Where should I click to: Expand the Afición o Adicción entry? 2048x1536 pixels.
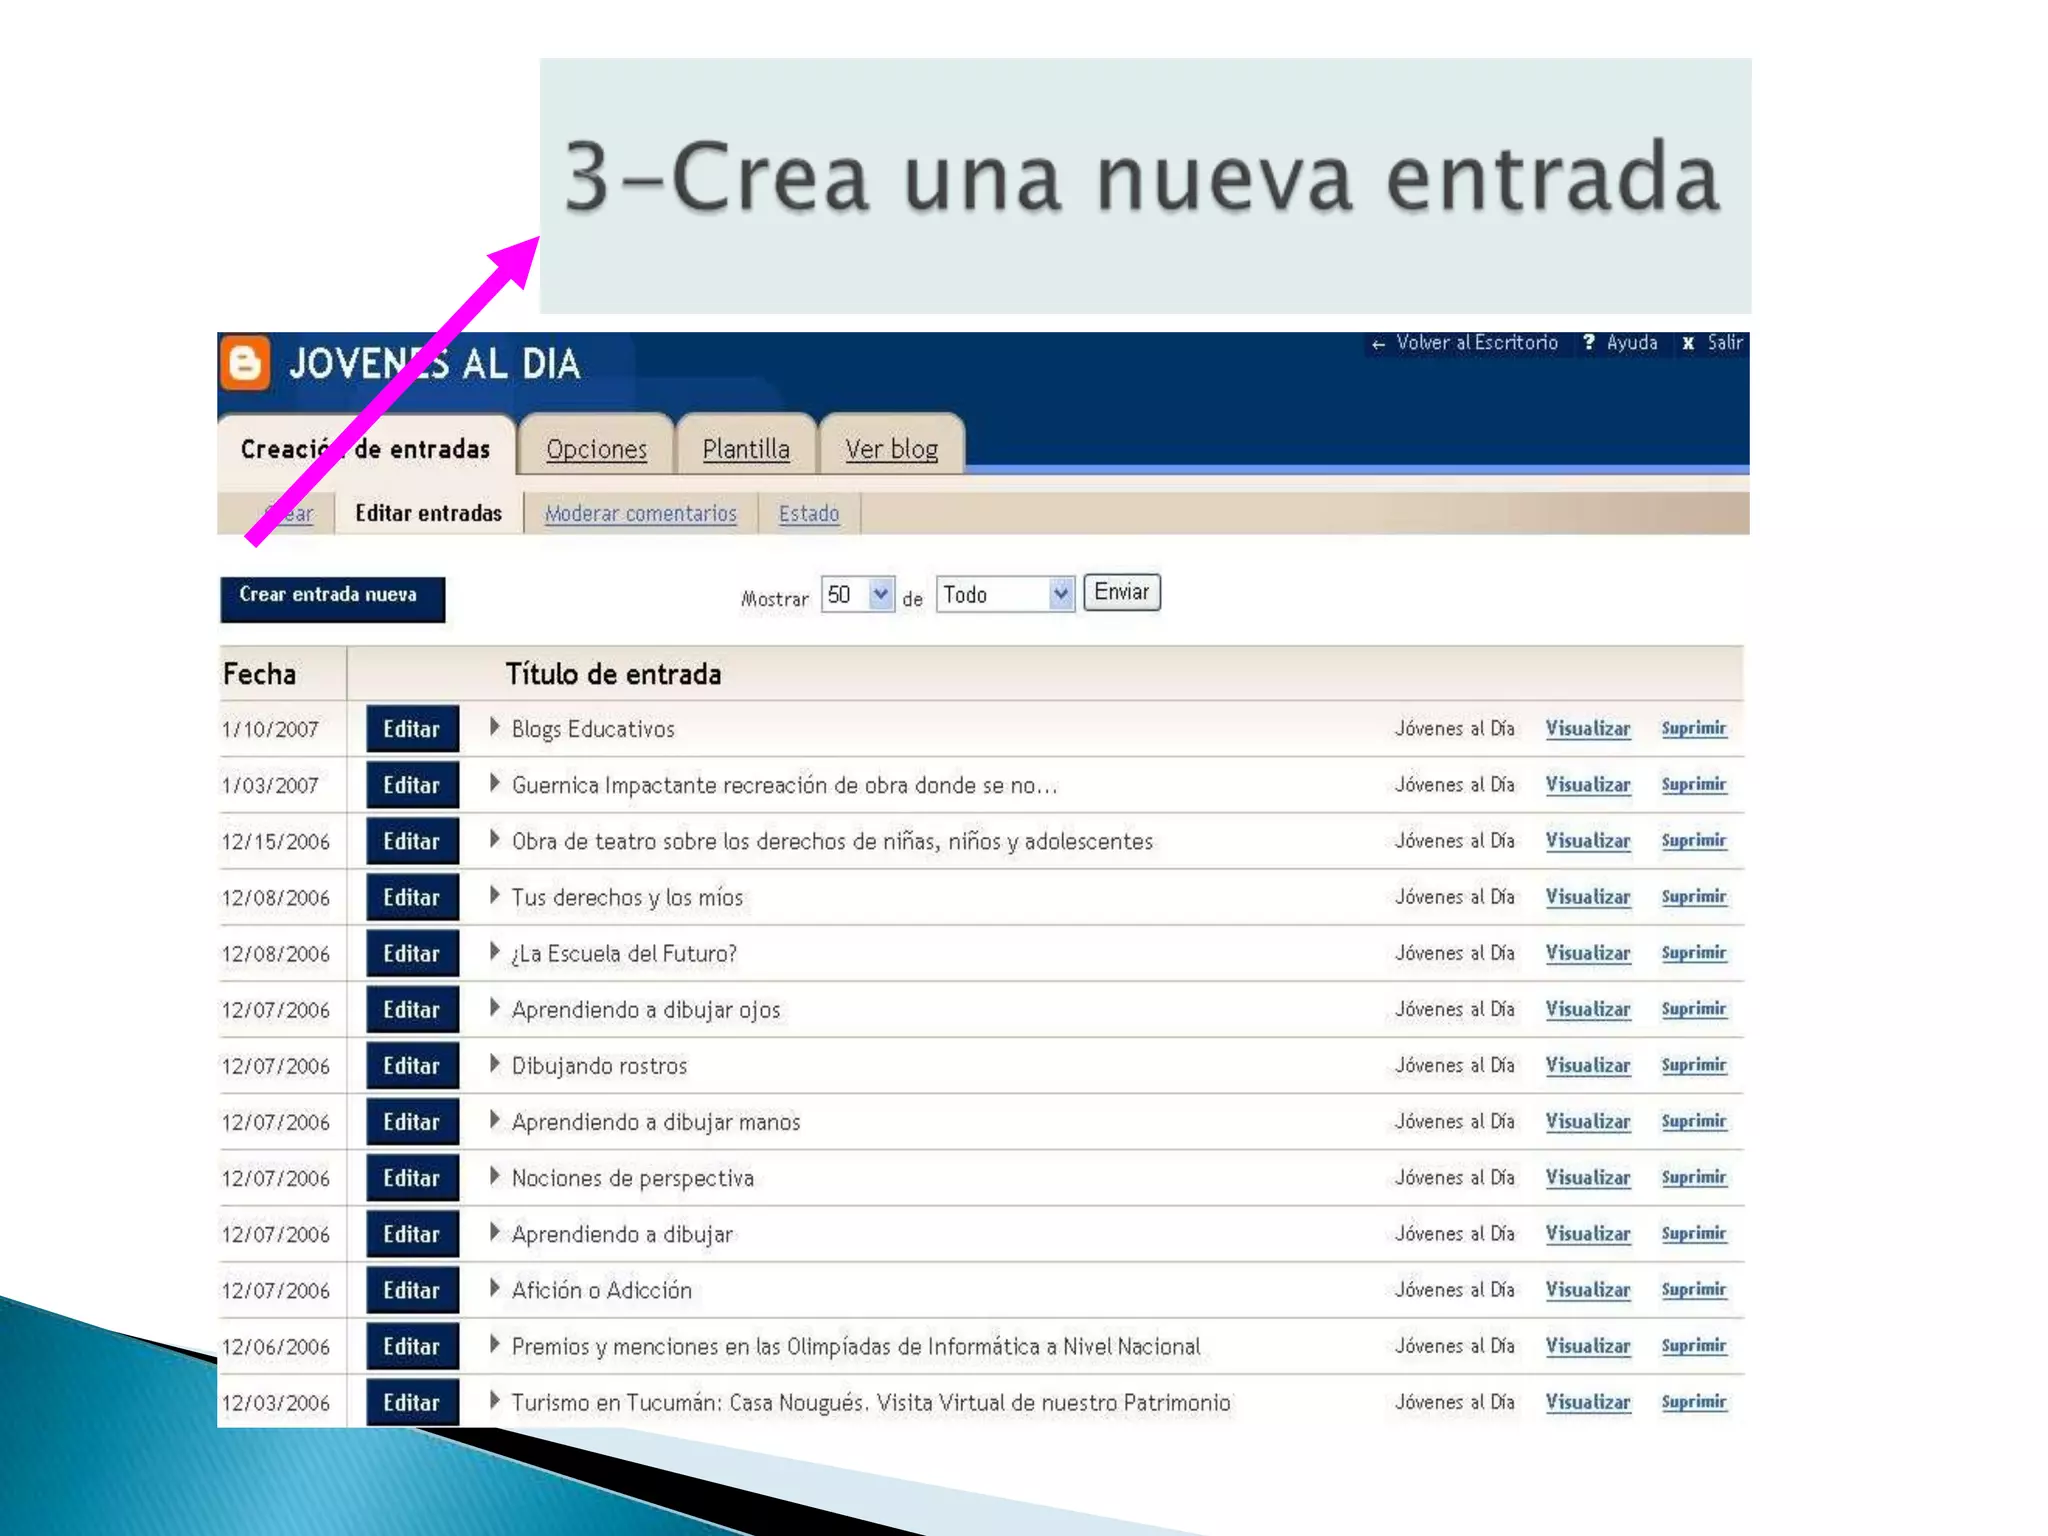(x=494, y=1288)
